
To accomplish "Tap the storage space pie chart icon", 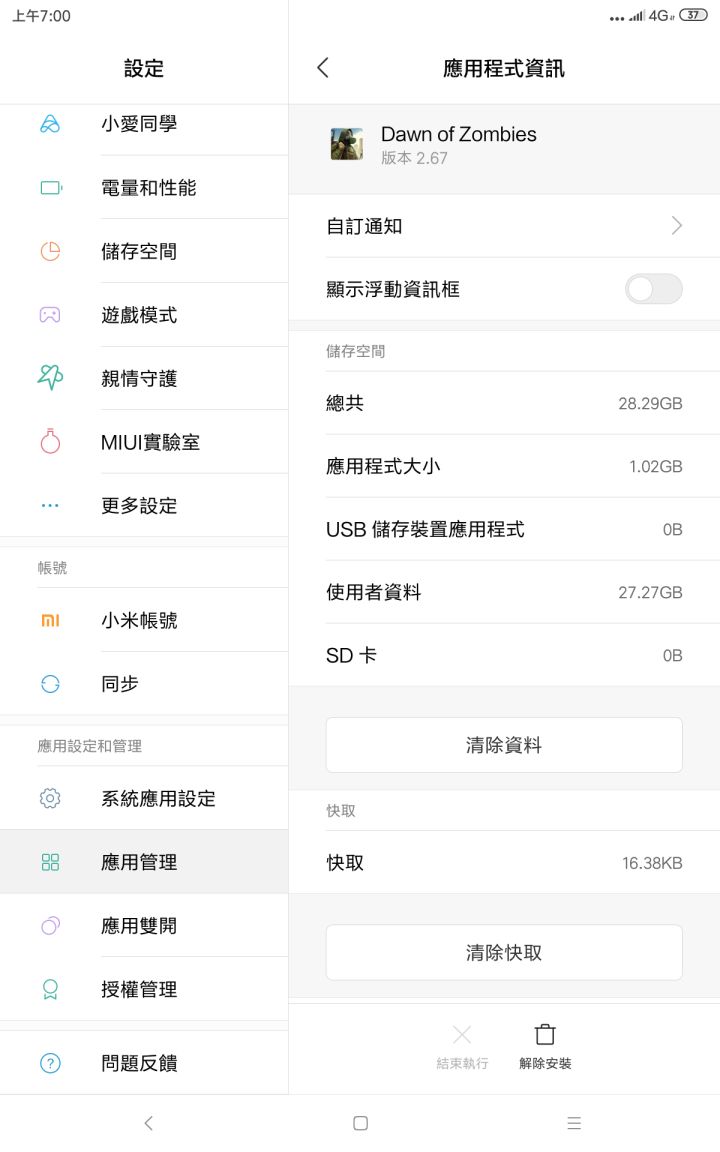I will pyautogui.click(x=50, y=251).
